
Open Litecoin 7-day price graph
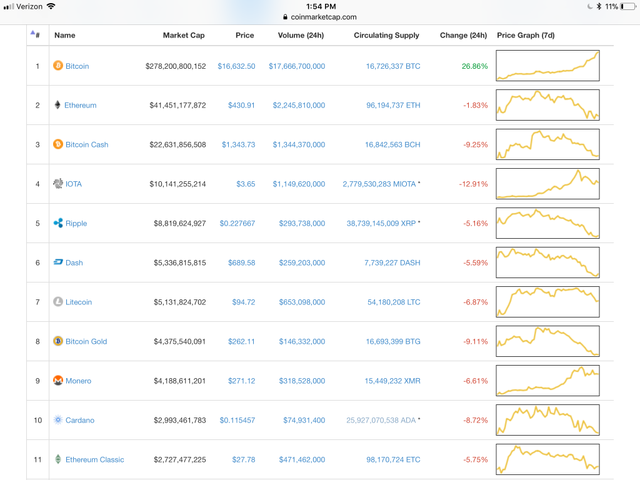click(548, 302)
